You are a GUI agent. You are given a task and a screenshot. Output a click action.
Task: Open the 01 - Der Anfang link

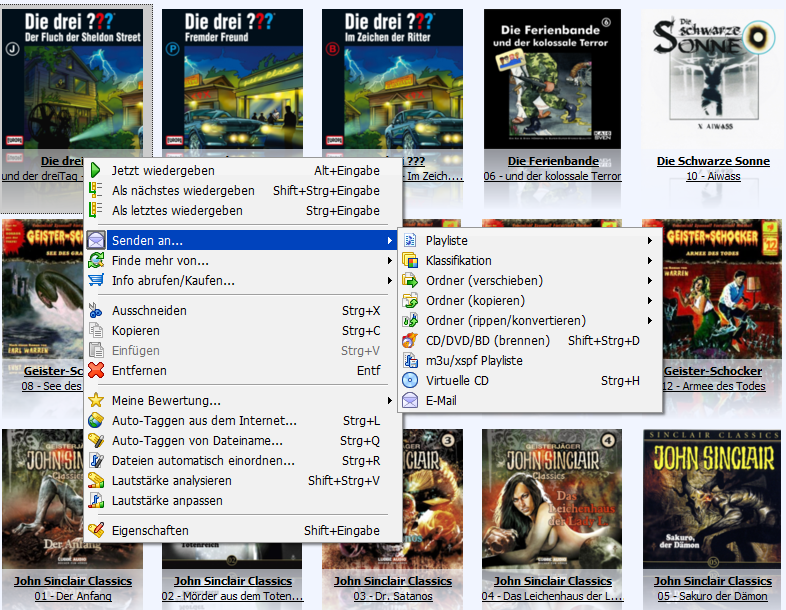[x=73, y=596]
